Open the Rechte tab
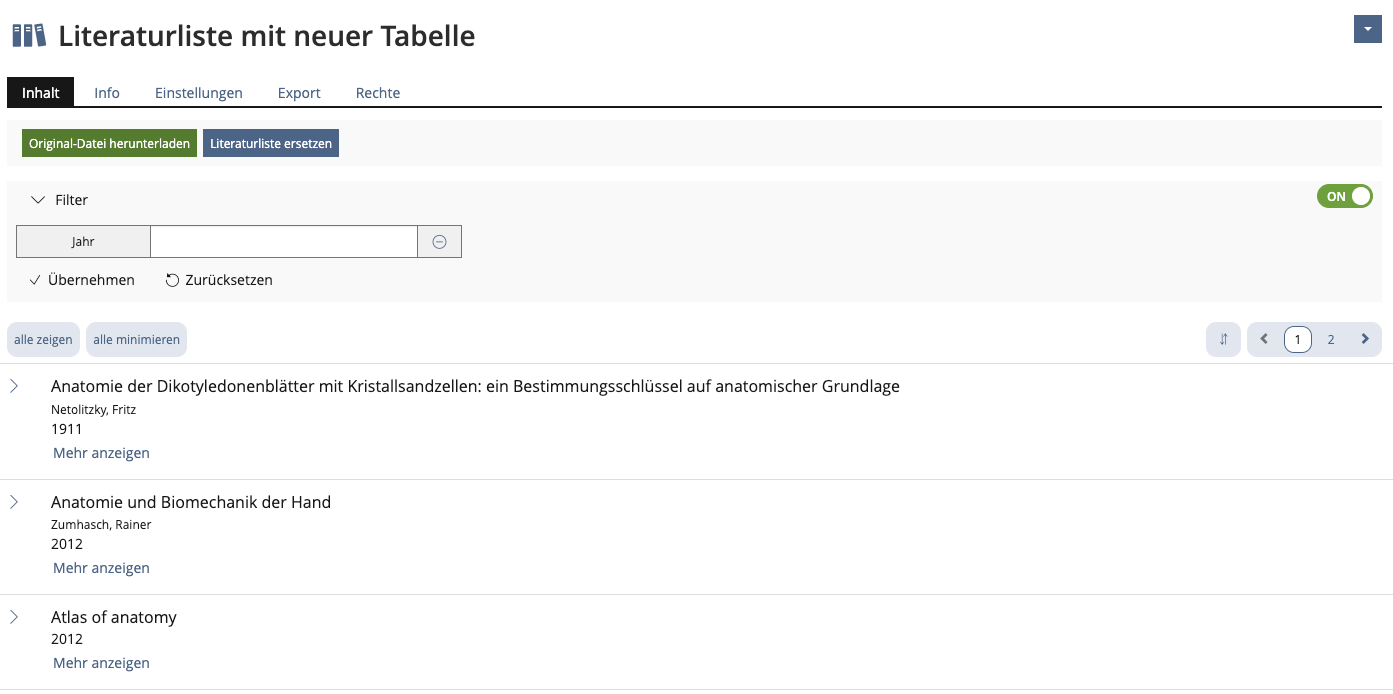This screenshot has width=1393, height=694. [378, 93]
